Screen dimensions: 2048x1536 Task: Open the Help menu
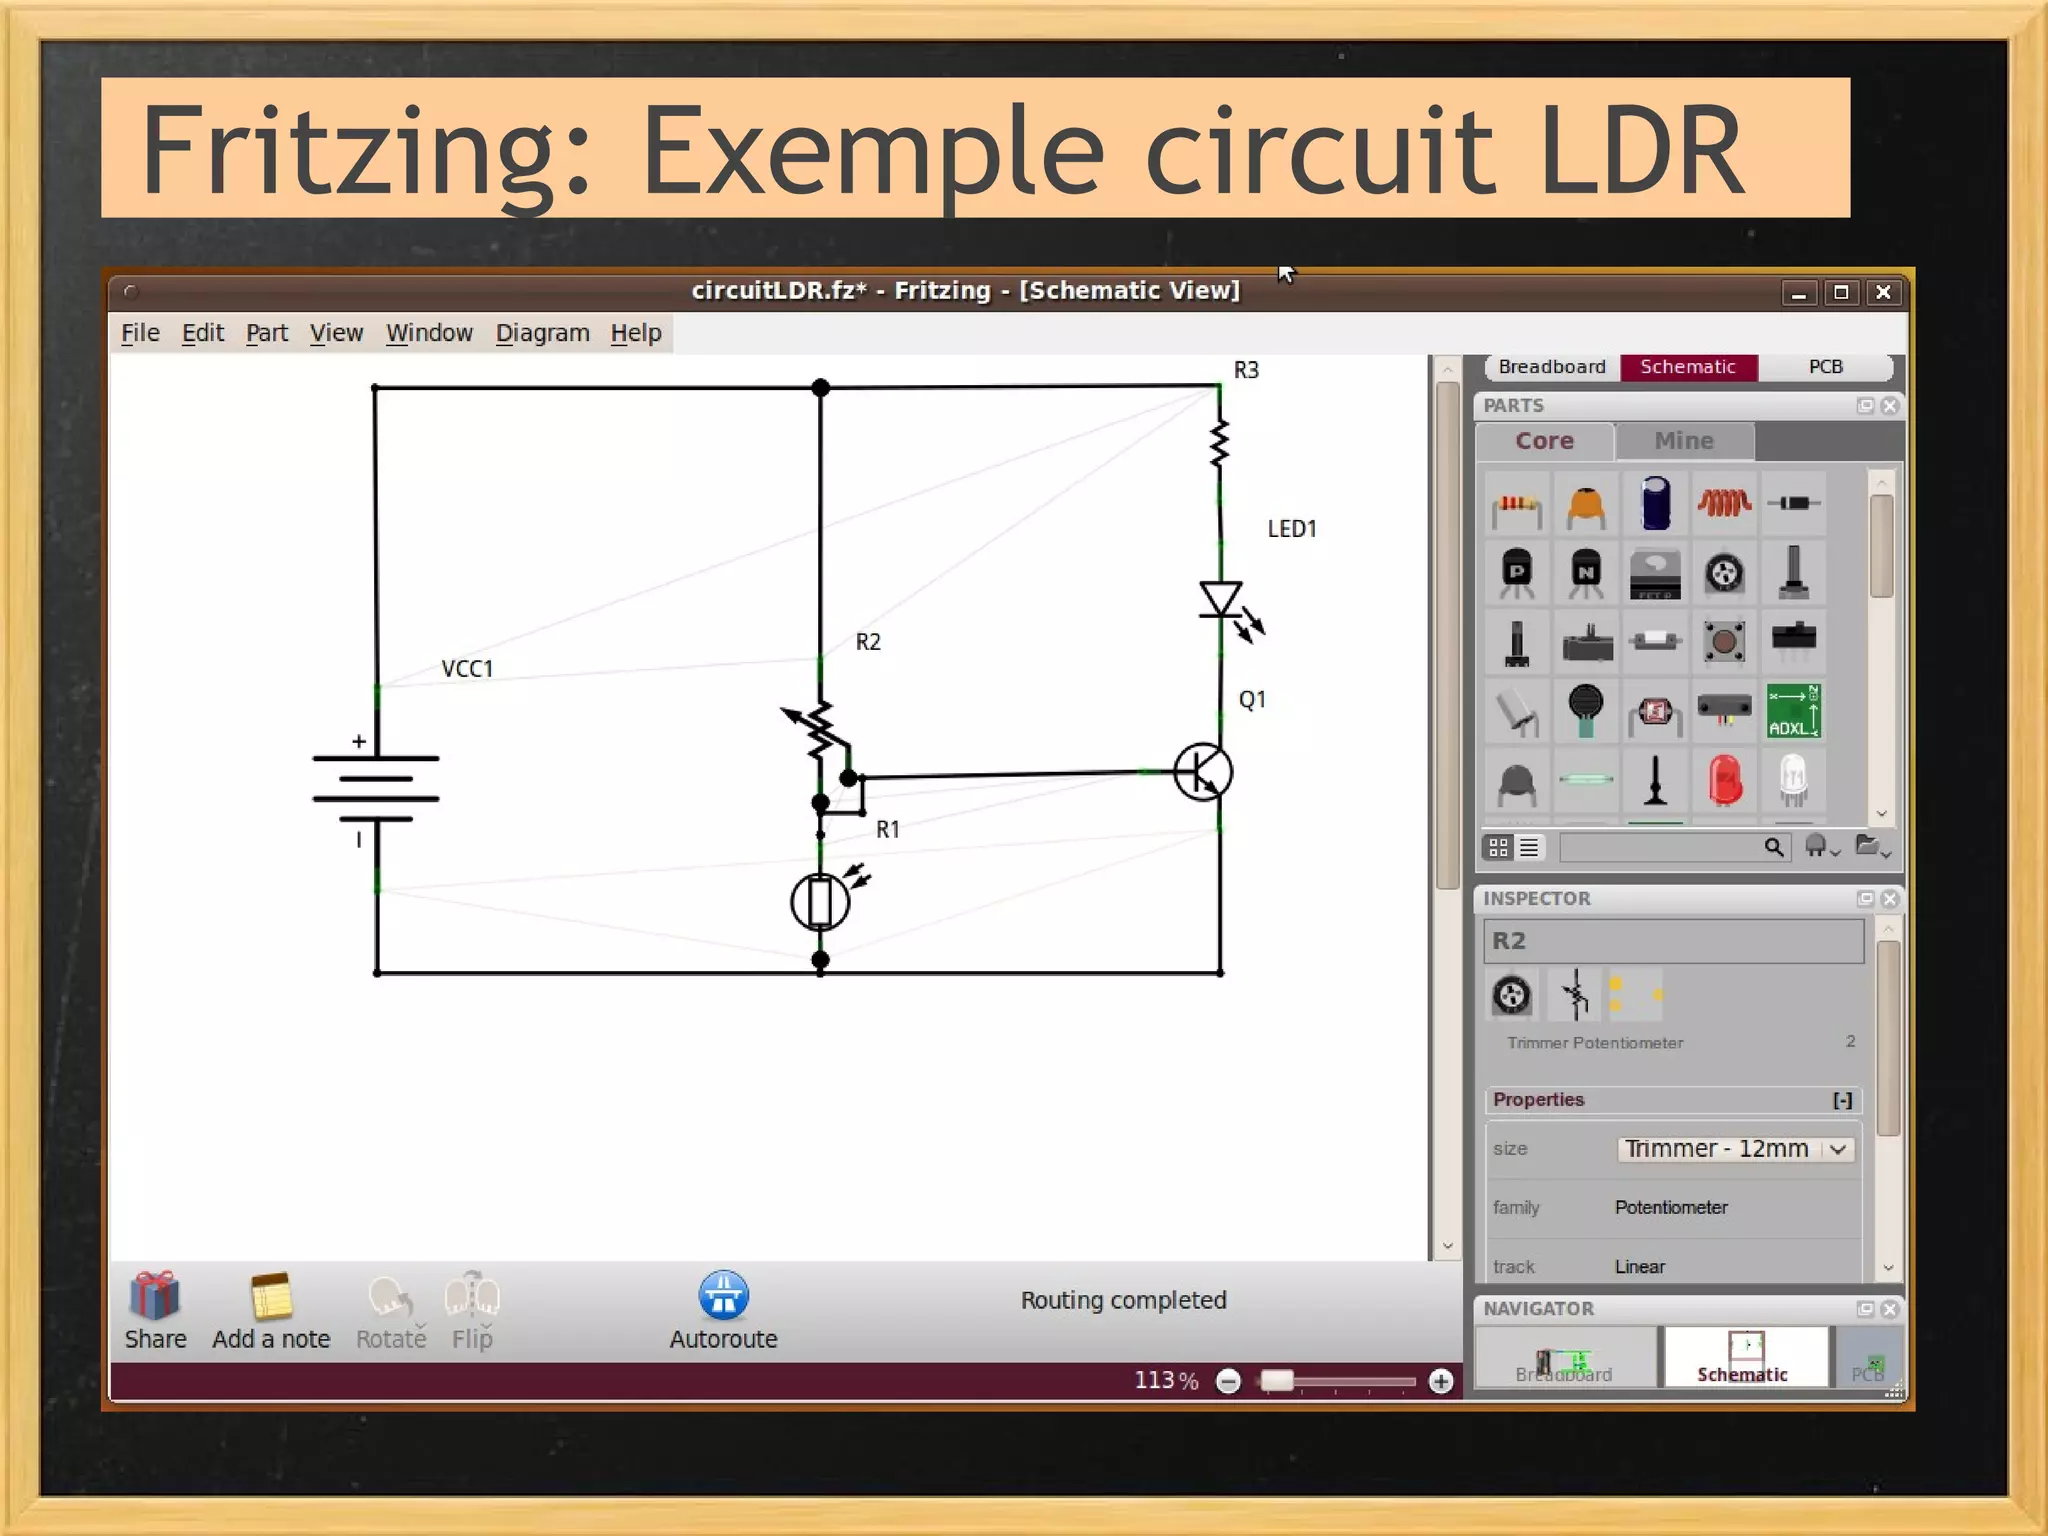pyautogui.click(x=636, y=333)
